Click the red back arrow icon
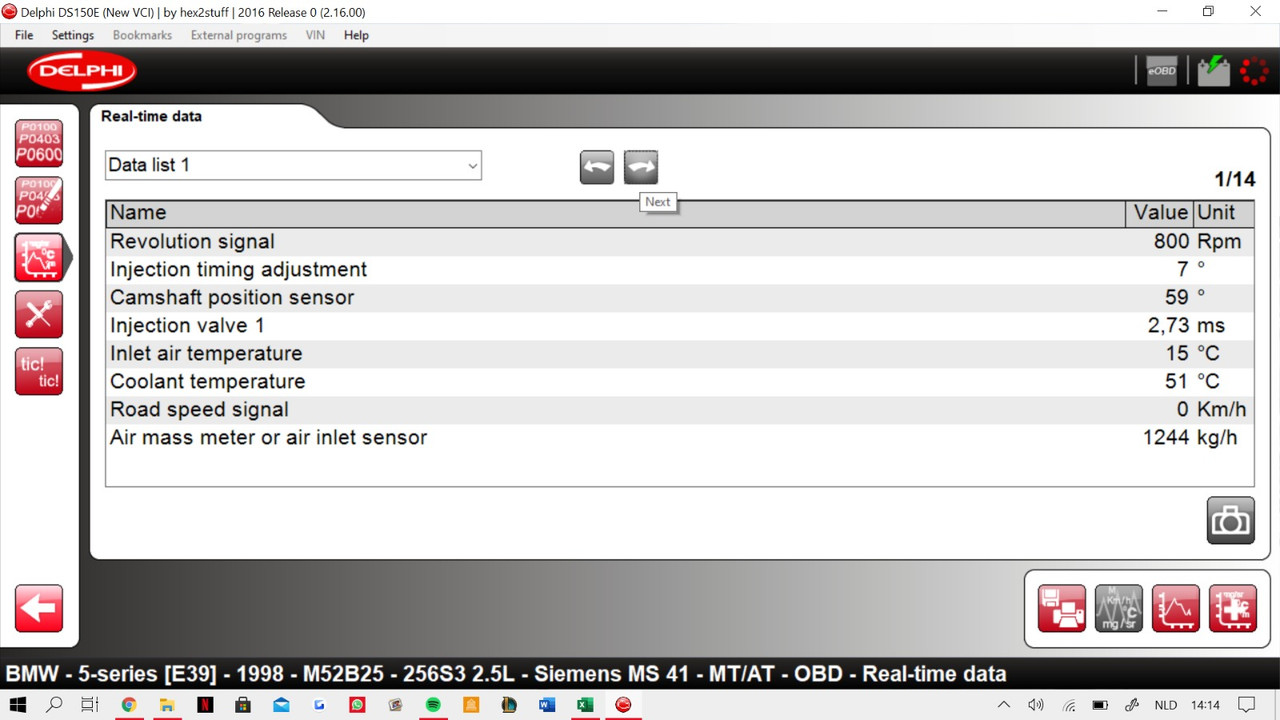 pyautogui.click(x=39, y=608)
